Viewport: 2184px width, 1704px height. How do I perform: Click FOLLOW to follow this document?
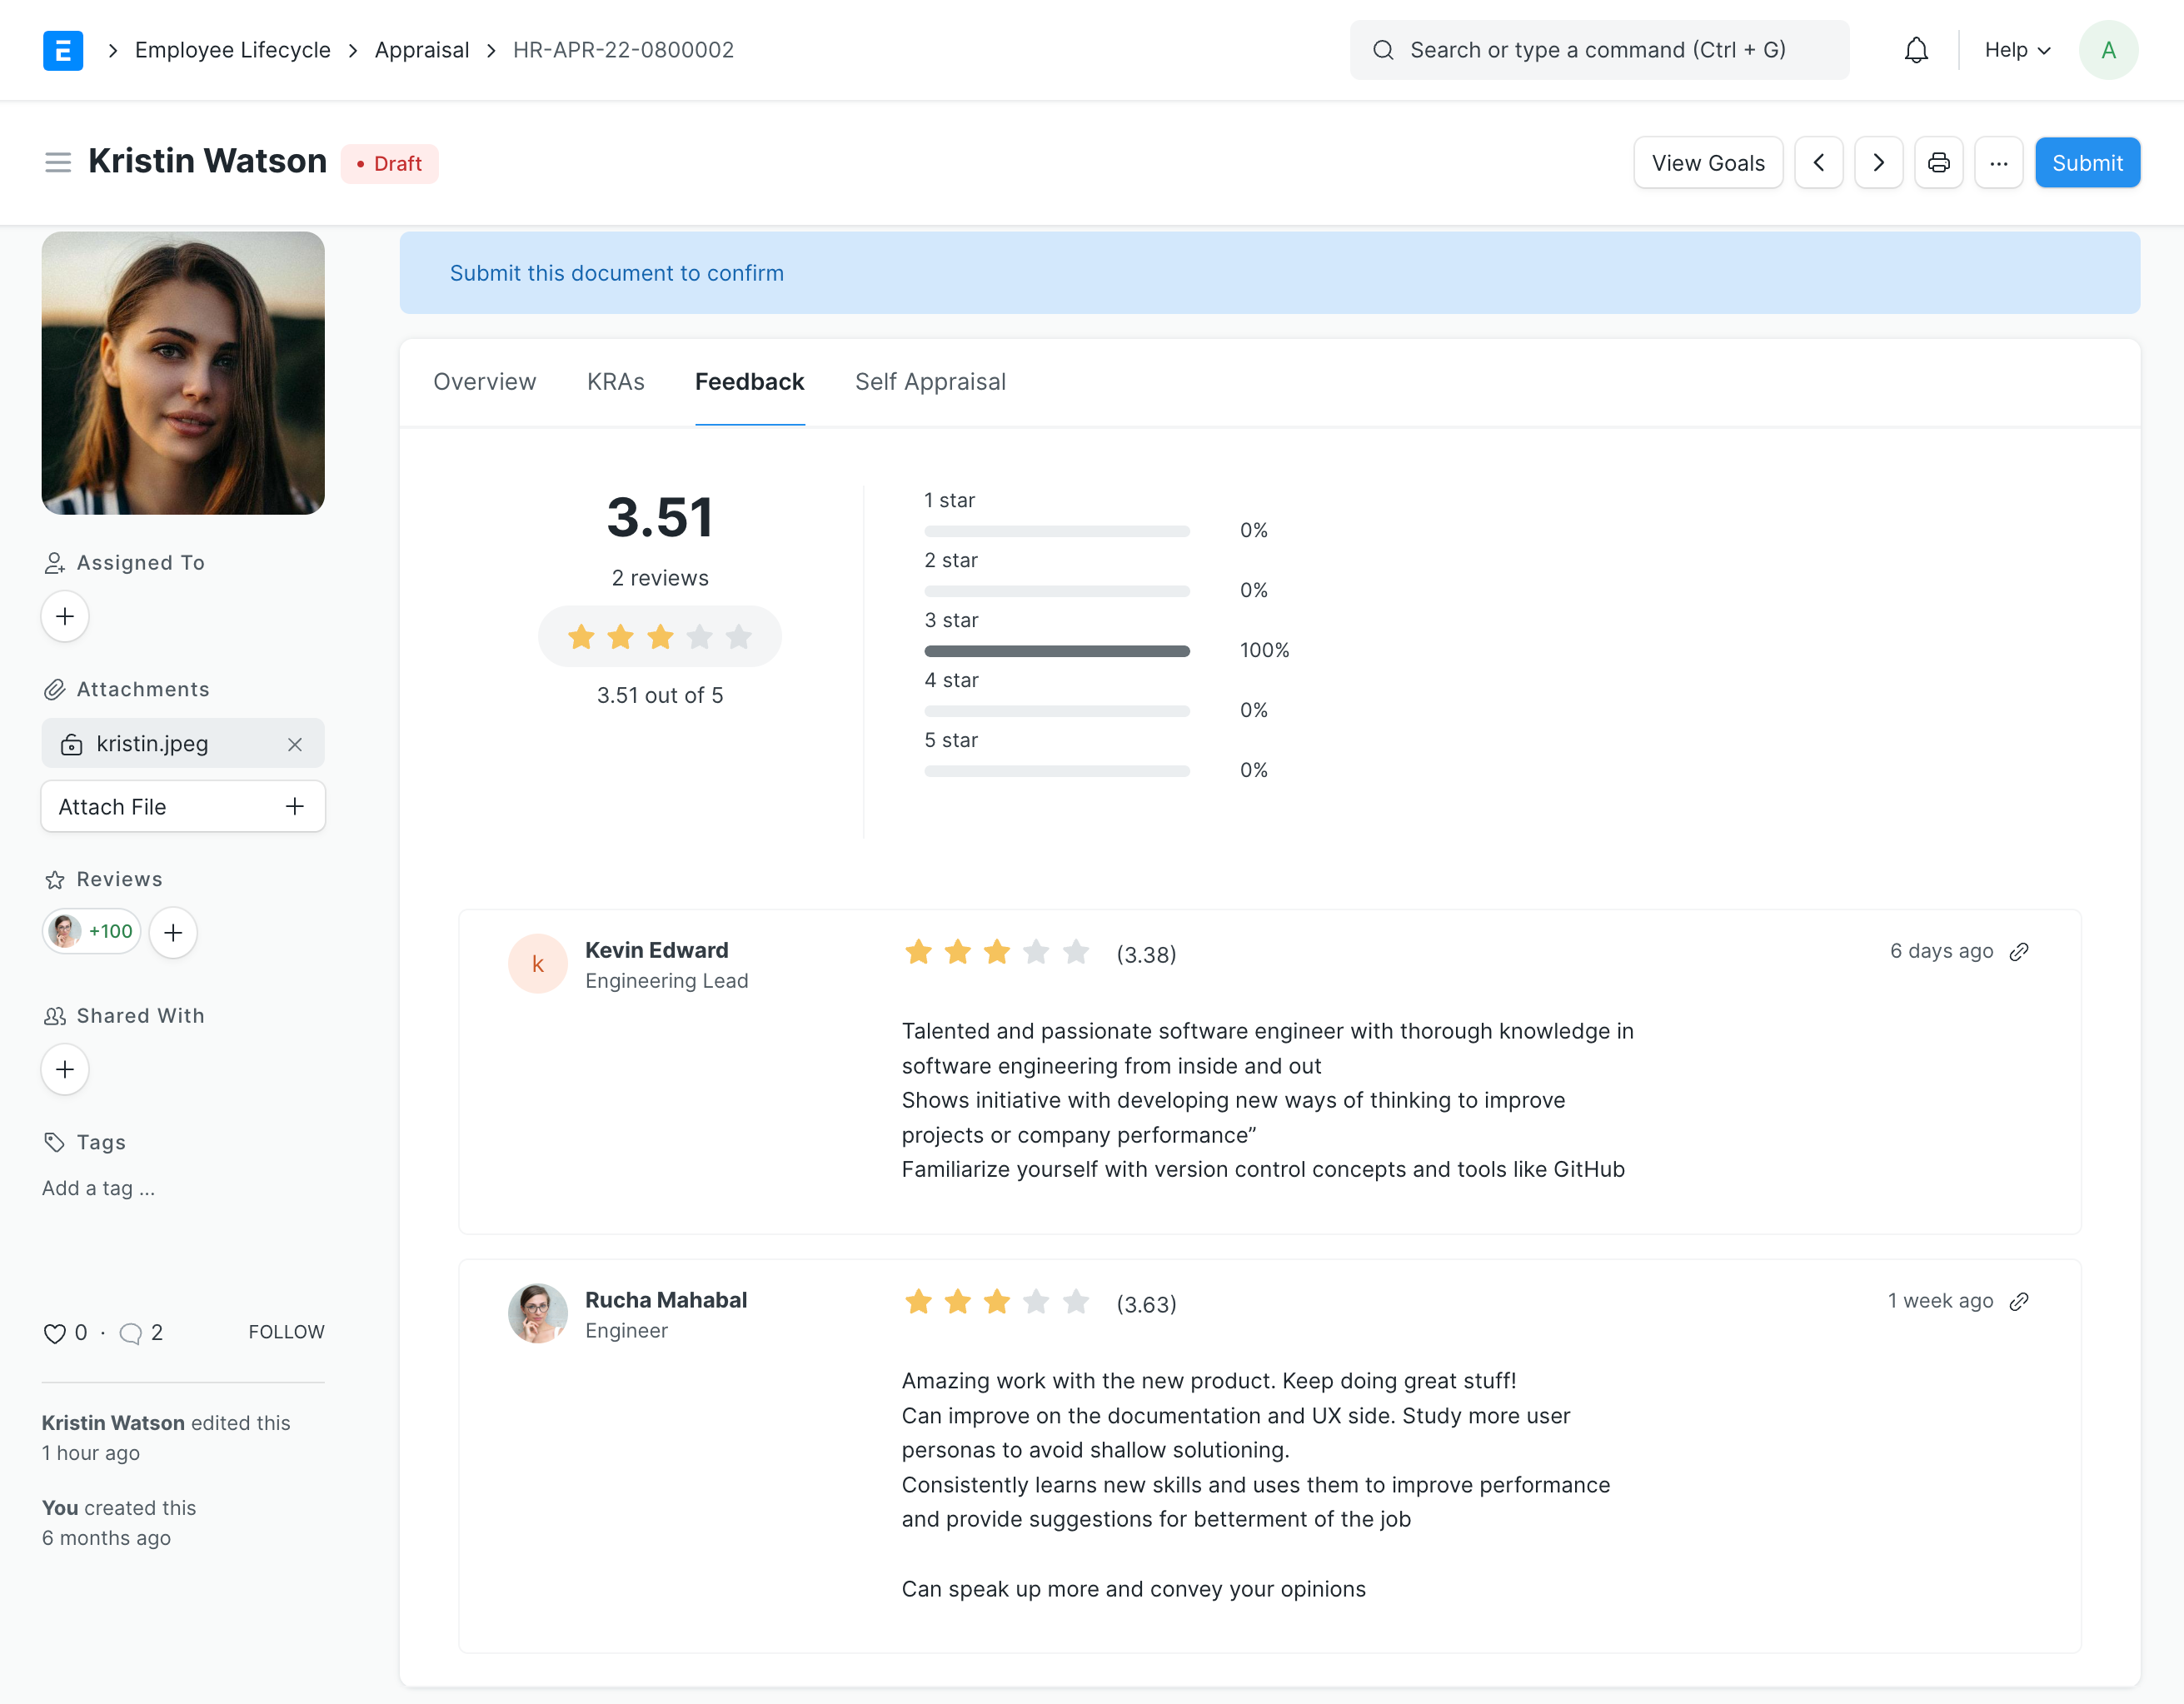(x=286, y=1332)
